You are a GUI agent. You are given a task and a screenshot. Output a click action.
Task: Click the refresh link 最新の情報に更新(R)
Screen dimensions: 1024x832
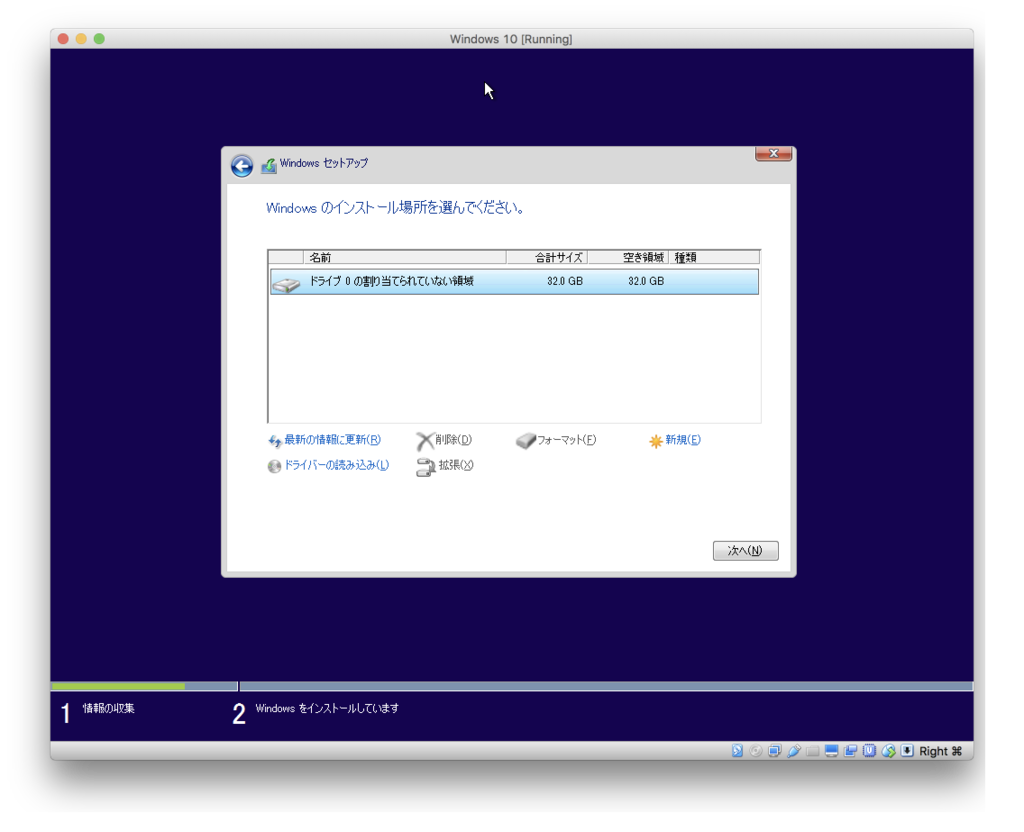pyautogui.click(x=332, y=440)
